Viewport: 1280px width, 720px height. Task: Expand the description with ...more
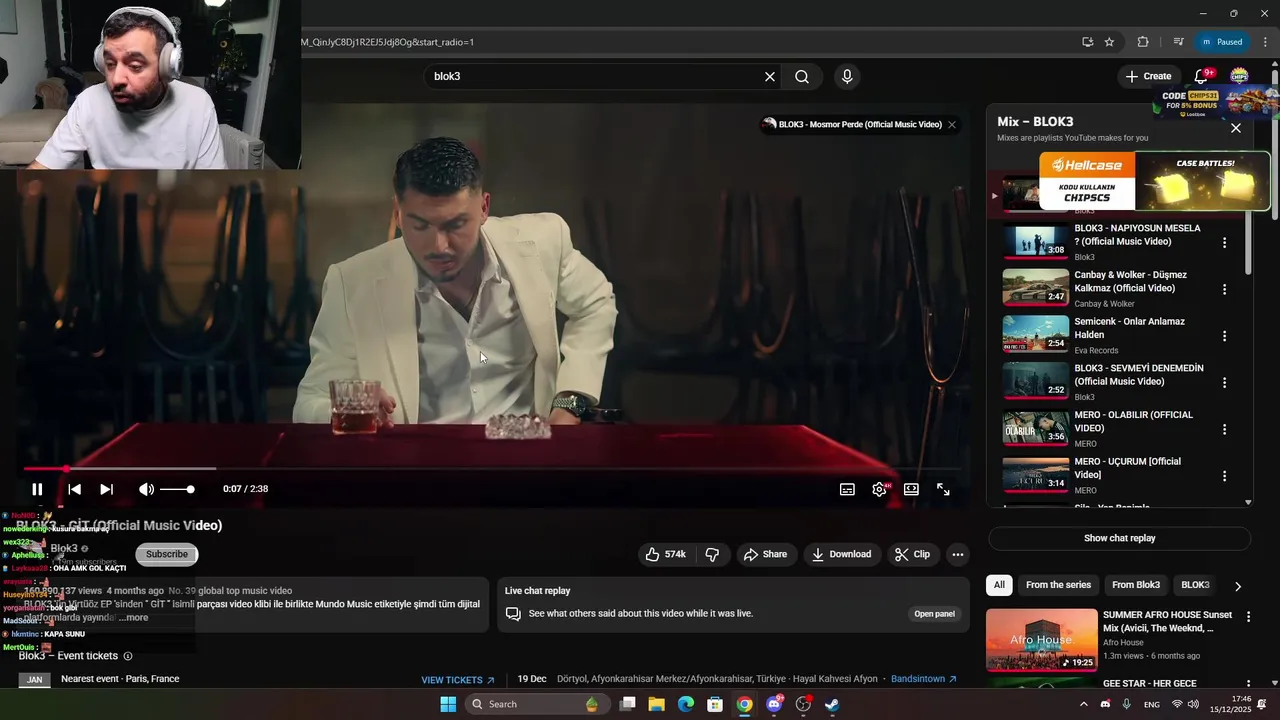[x=133, y=617]
